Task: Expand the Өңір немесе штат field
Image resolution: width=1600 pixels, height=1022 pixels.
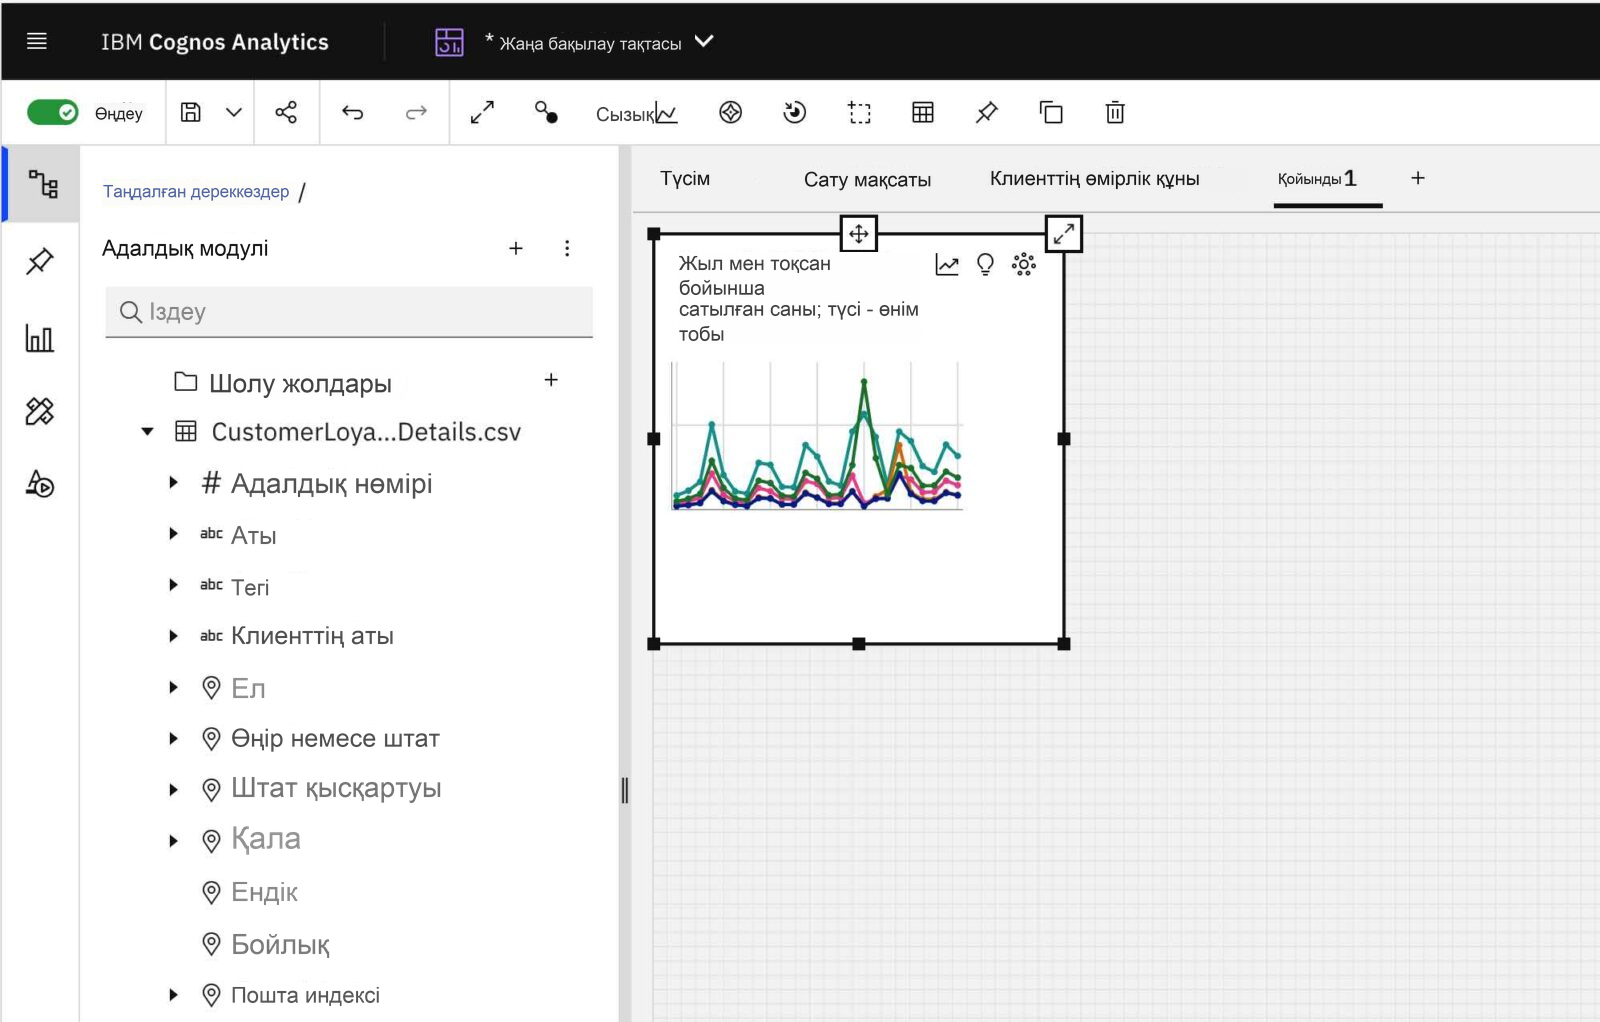Action: click(x=173, y=739)
